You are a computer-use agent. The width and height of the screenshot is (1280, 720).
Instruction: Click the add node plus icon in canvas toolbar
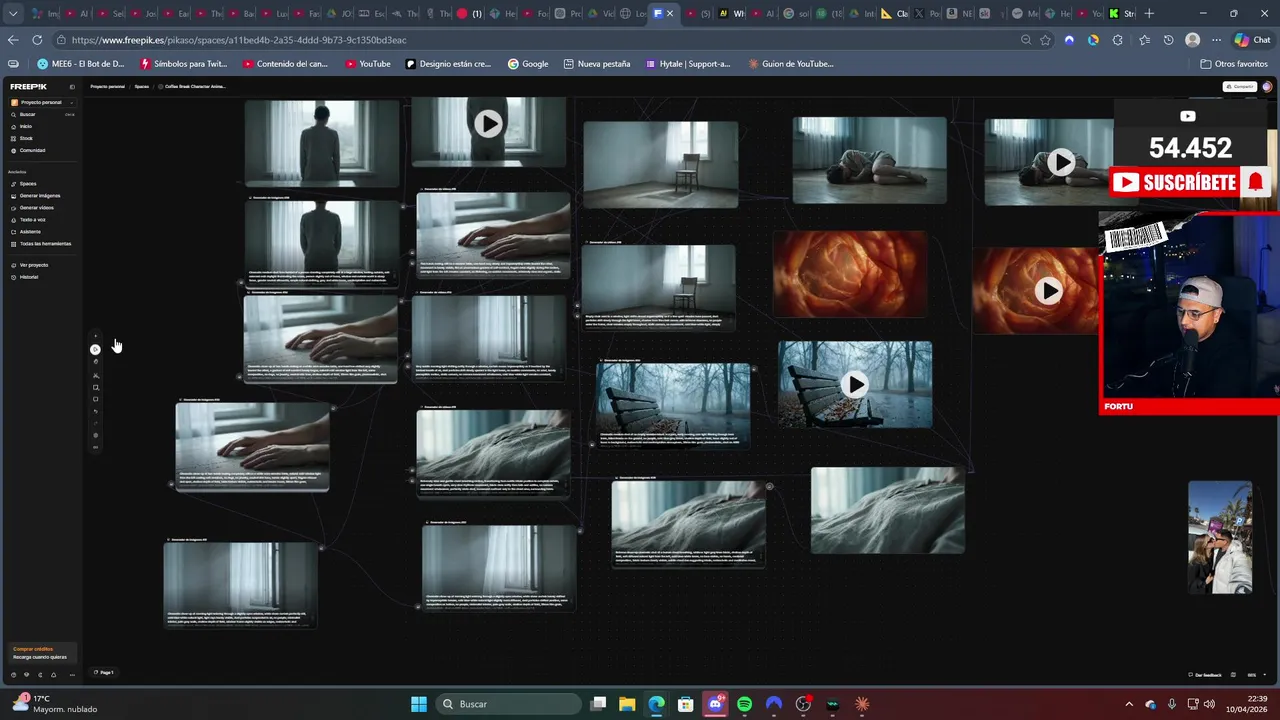(x=96, y=337)
